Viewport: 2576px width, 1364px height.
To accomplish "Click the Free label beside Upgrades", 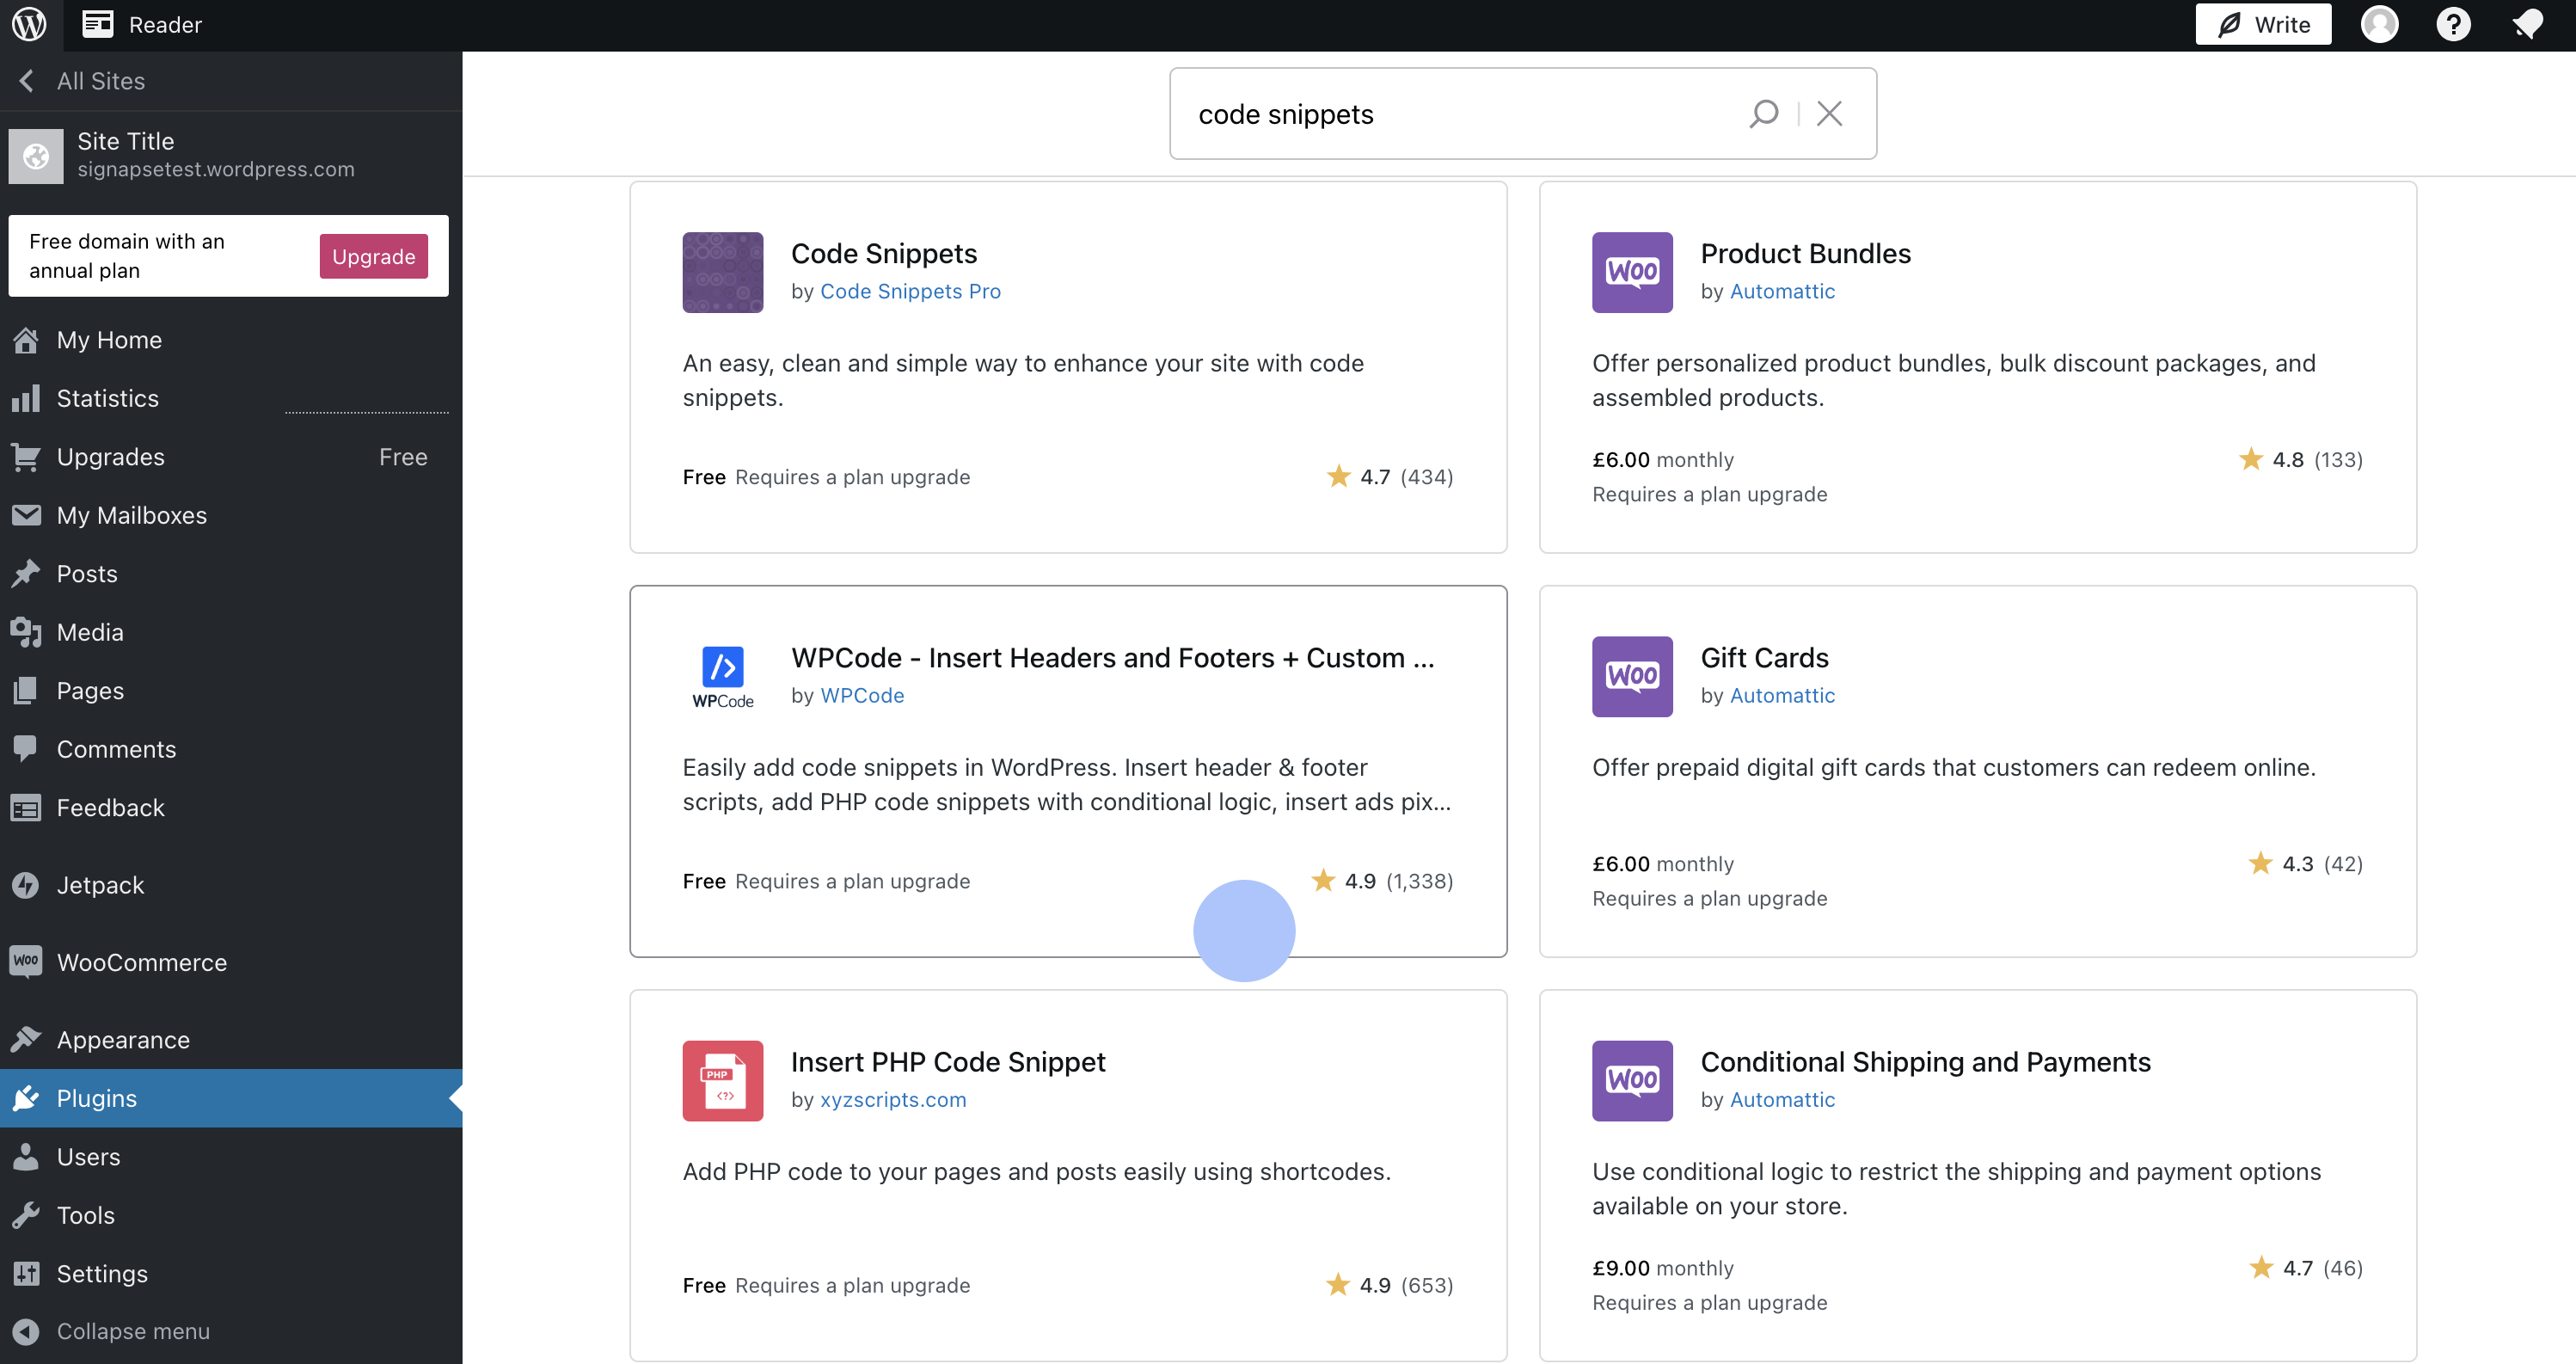I will click(403, 457).
